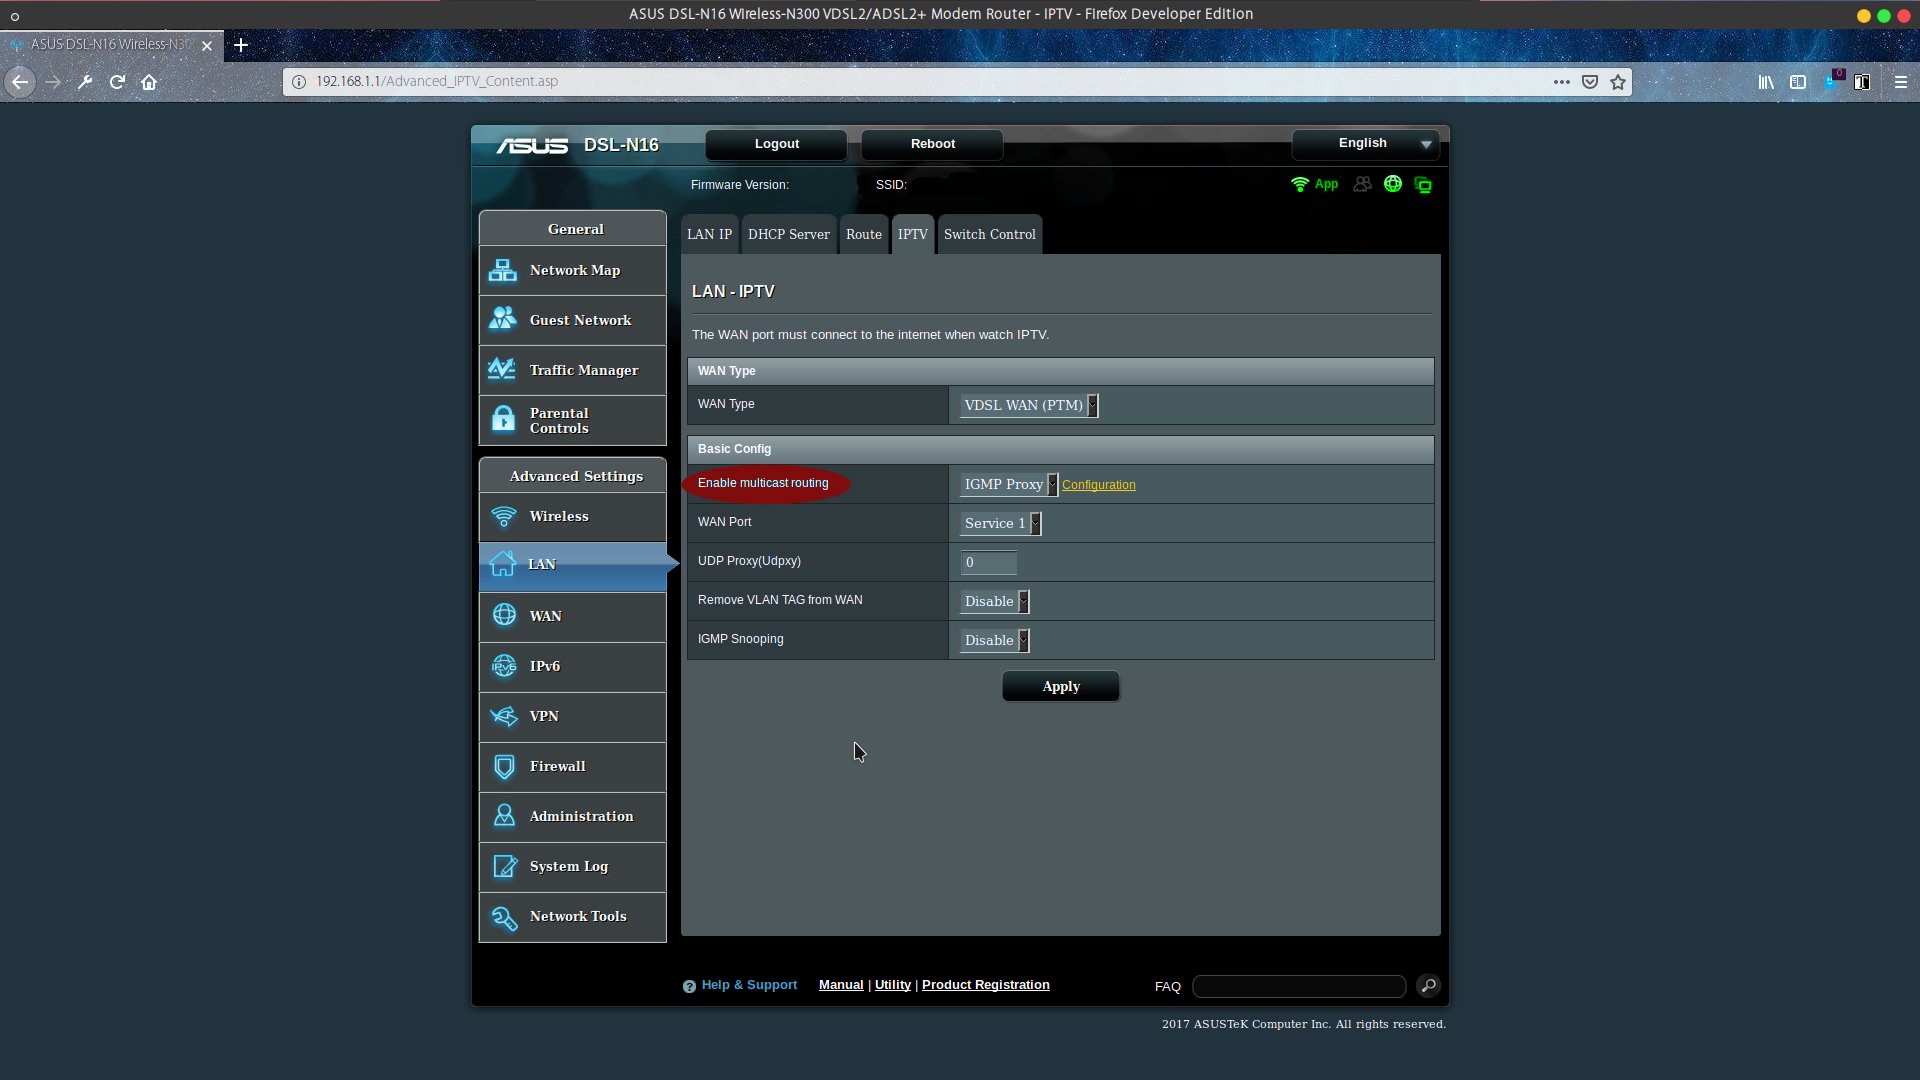The width and height of the screenshot is (1920, 1080).
Task: Switch to DHCP Server tab
Action: [x=789, y=233]
